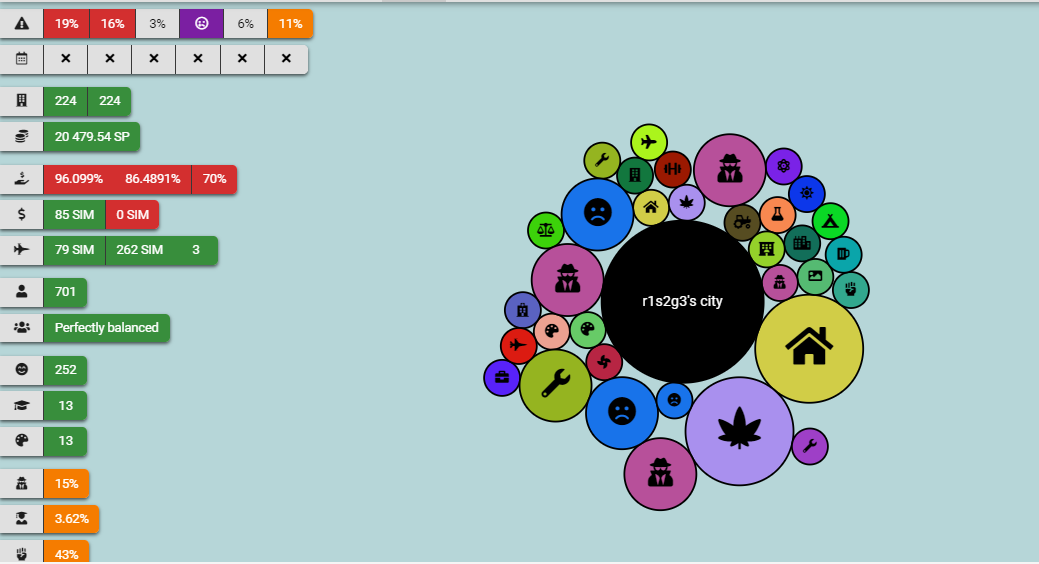
Task: Click the 701 population value
Action: [x=65, y=292]
